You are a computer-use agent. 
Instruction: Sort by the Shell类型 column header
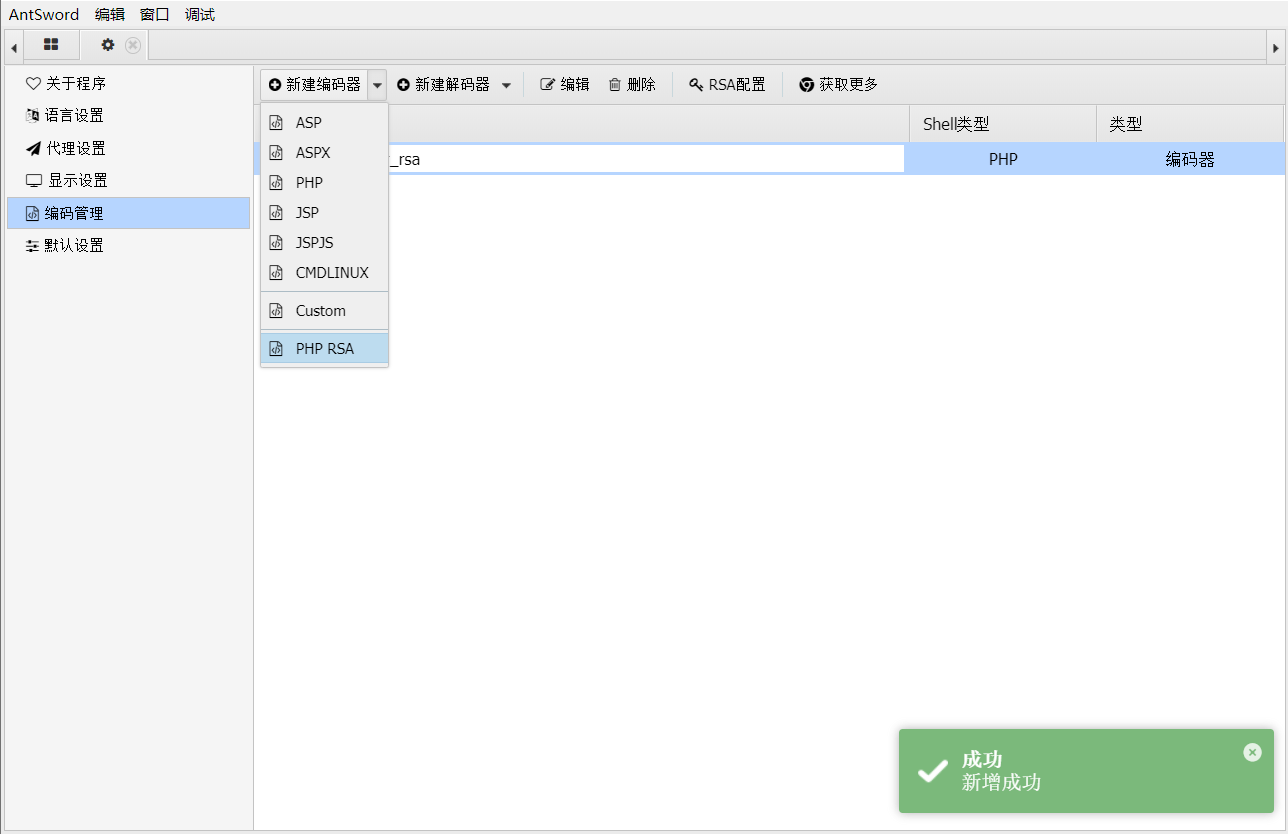coord(1003,124)
